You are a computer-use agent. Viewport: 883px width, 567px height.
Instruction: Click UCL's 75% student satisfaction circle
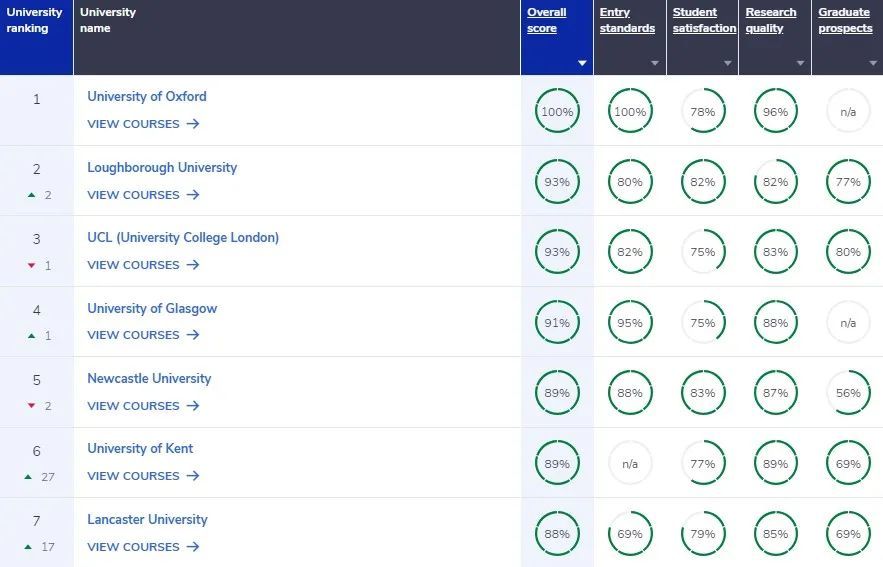703,252
